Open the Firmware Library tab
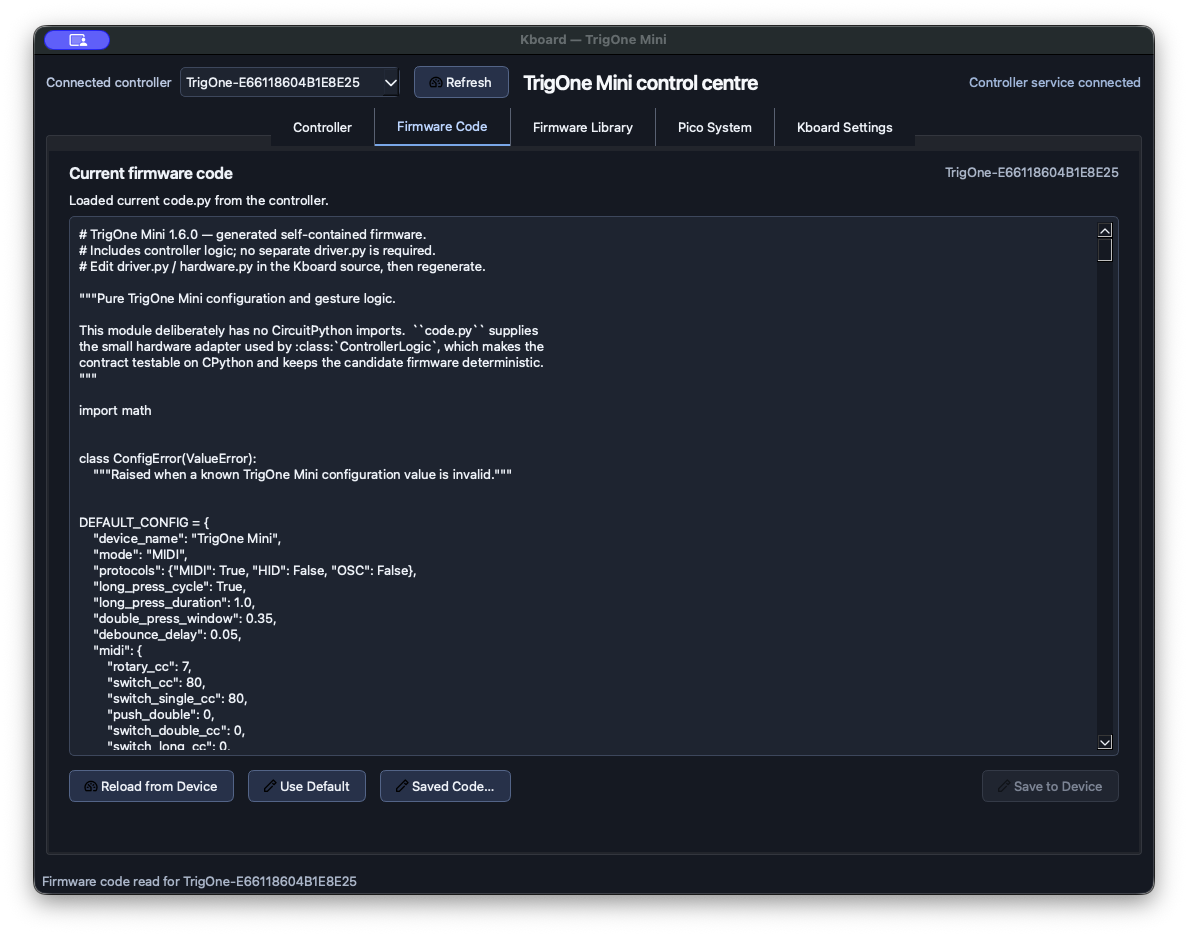 pos(583,127)
